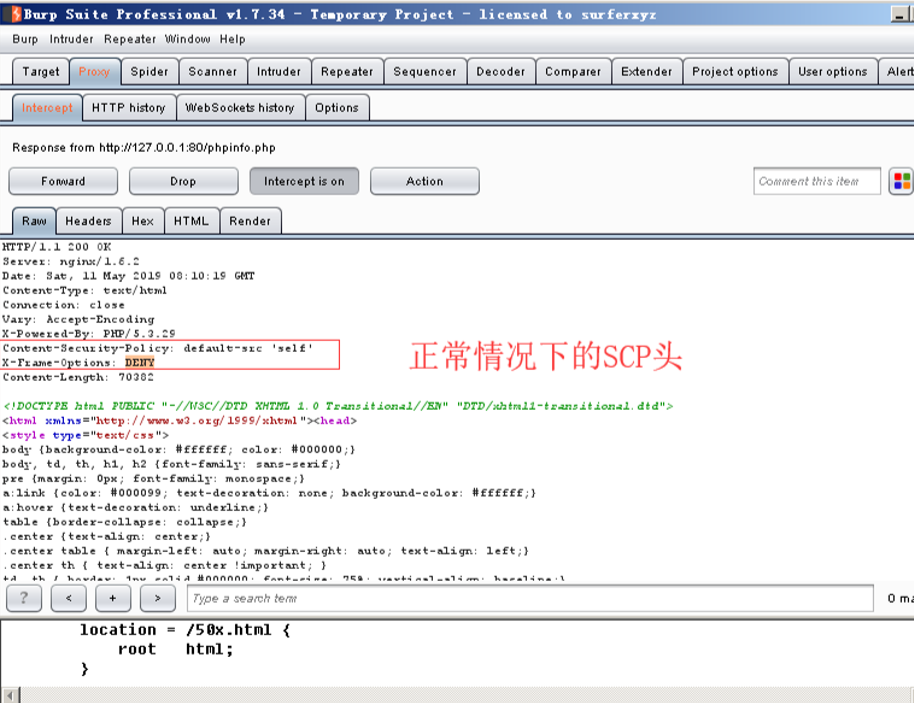The image size is (914, 703).
Task: Switch to the HTTP history tab
Action: coord(128,107)
